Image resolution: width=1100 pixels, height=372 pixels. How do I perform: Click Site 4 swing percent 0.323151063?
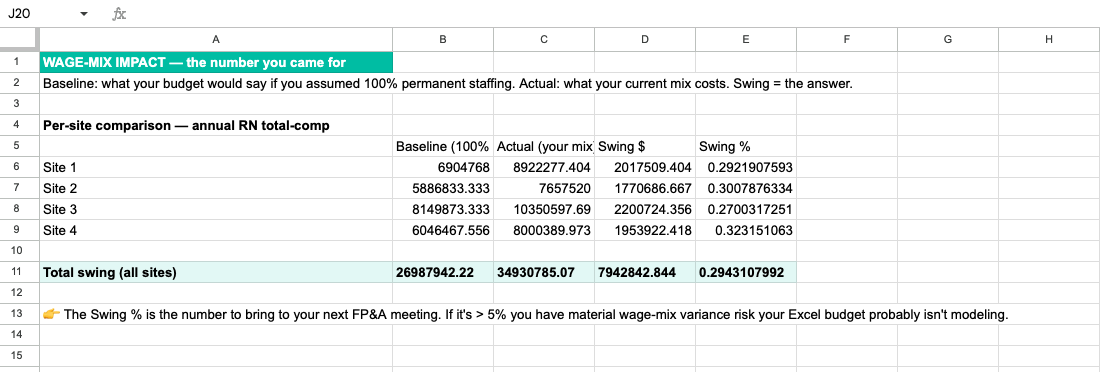[x=746, y=230]
